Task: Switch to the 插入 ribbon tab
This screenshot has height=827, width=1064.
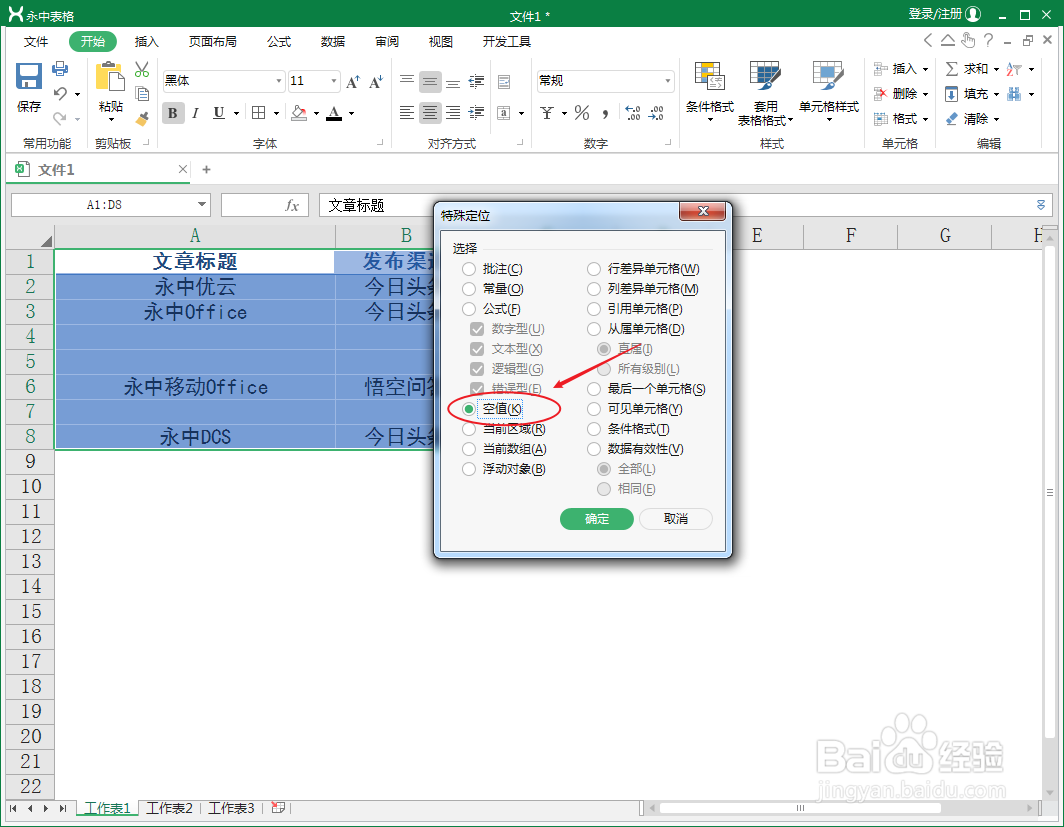Action: (146, 41)
